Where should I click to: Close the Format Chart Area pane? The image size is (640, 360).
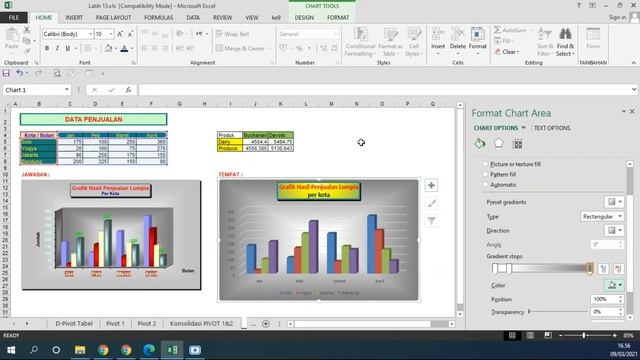(632, 111)
